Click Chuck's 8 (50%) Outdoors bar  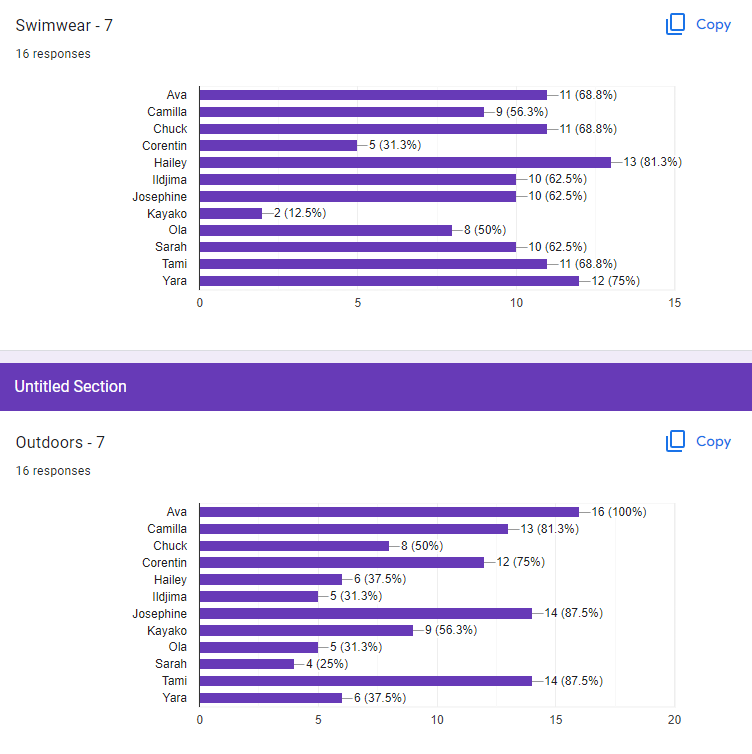coord(294,546)
